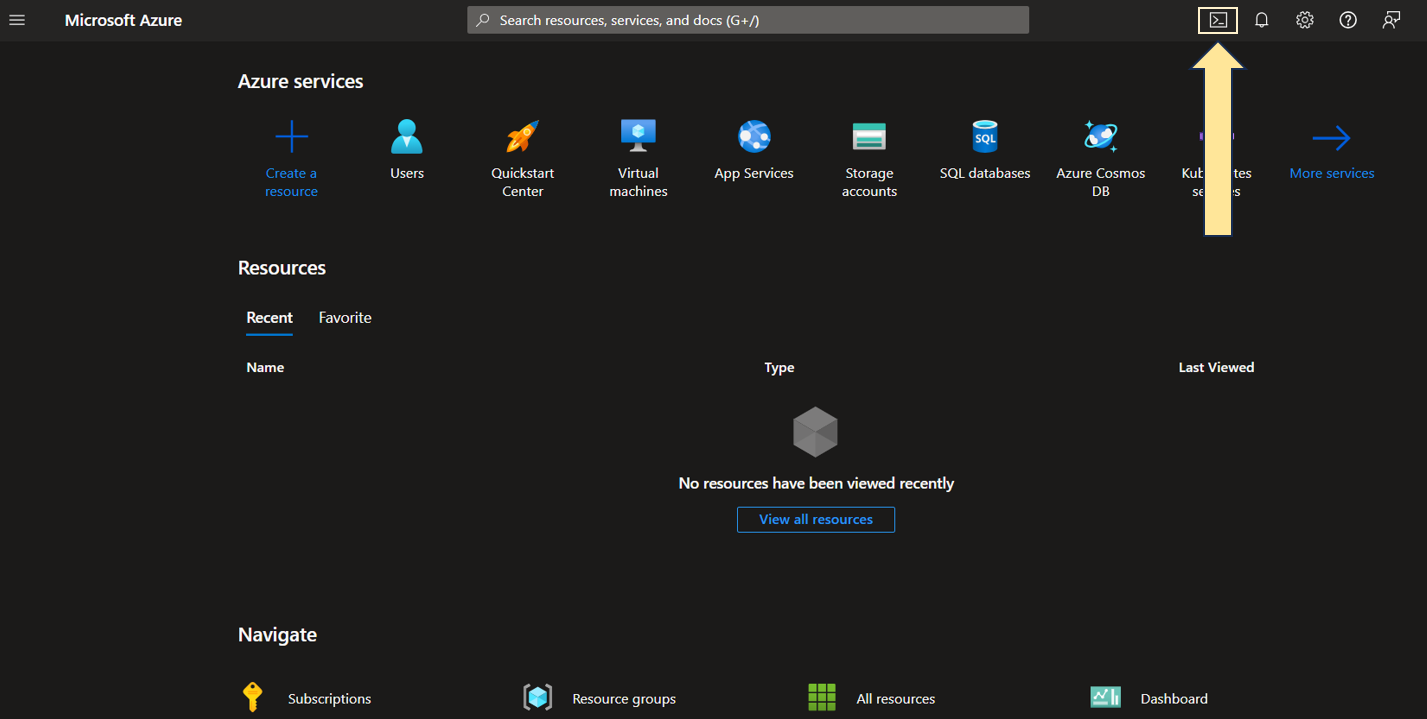Focus the search resources, services, and docs box

tap(748, 20)
